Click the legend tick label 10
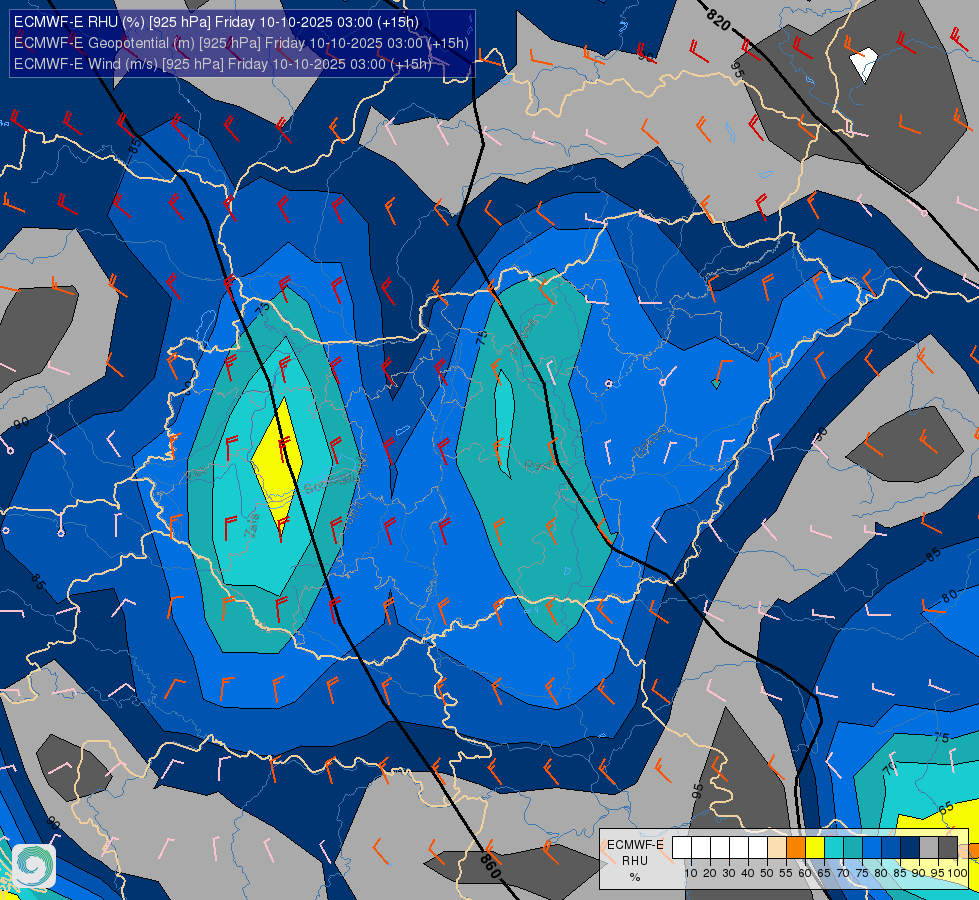Image resolution: width=979 pixels, height=900 pixels. tap(691, 873)
